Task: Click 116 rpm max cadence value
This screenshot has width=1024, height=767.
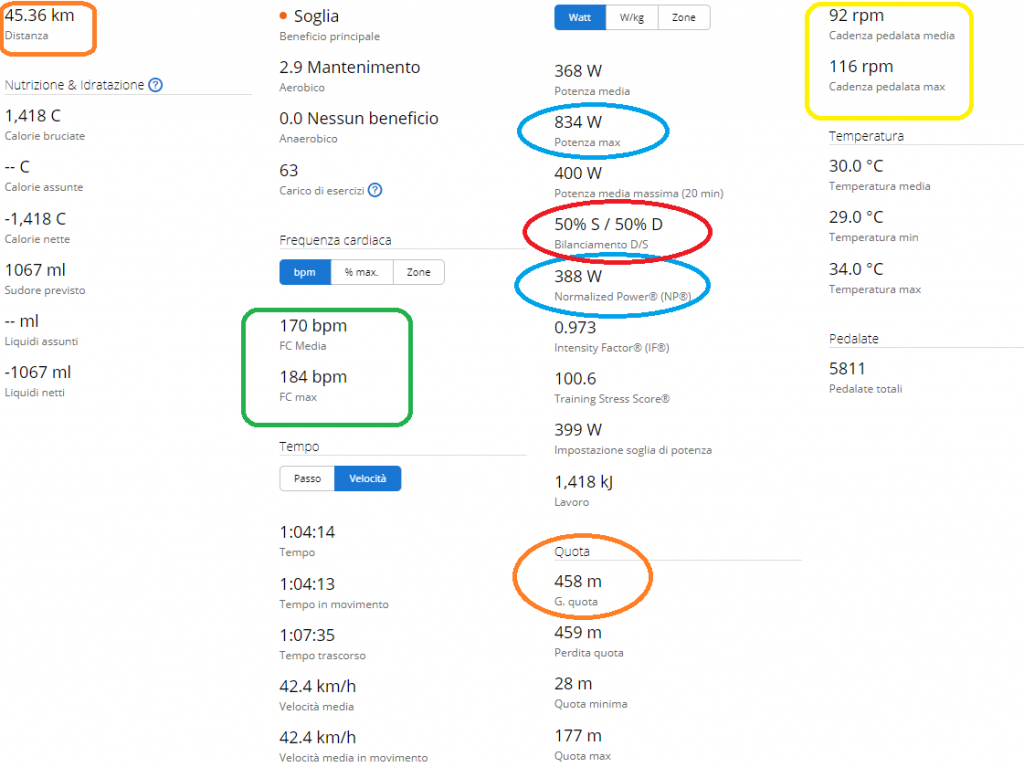Action: pyautogui.click(x=861, y=67)
